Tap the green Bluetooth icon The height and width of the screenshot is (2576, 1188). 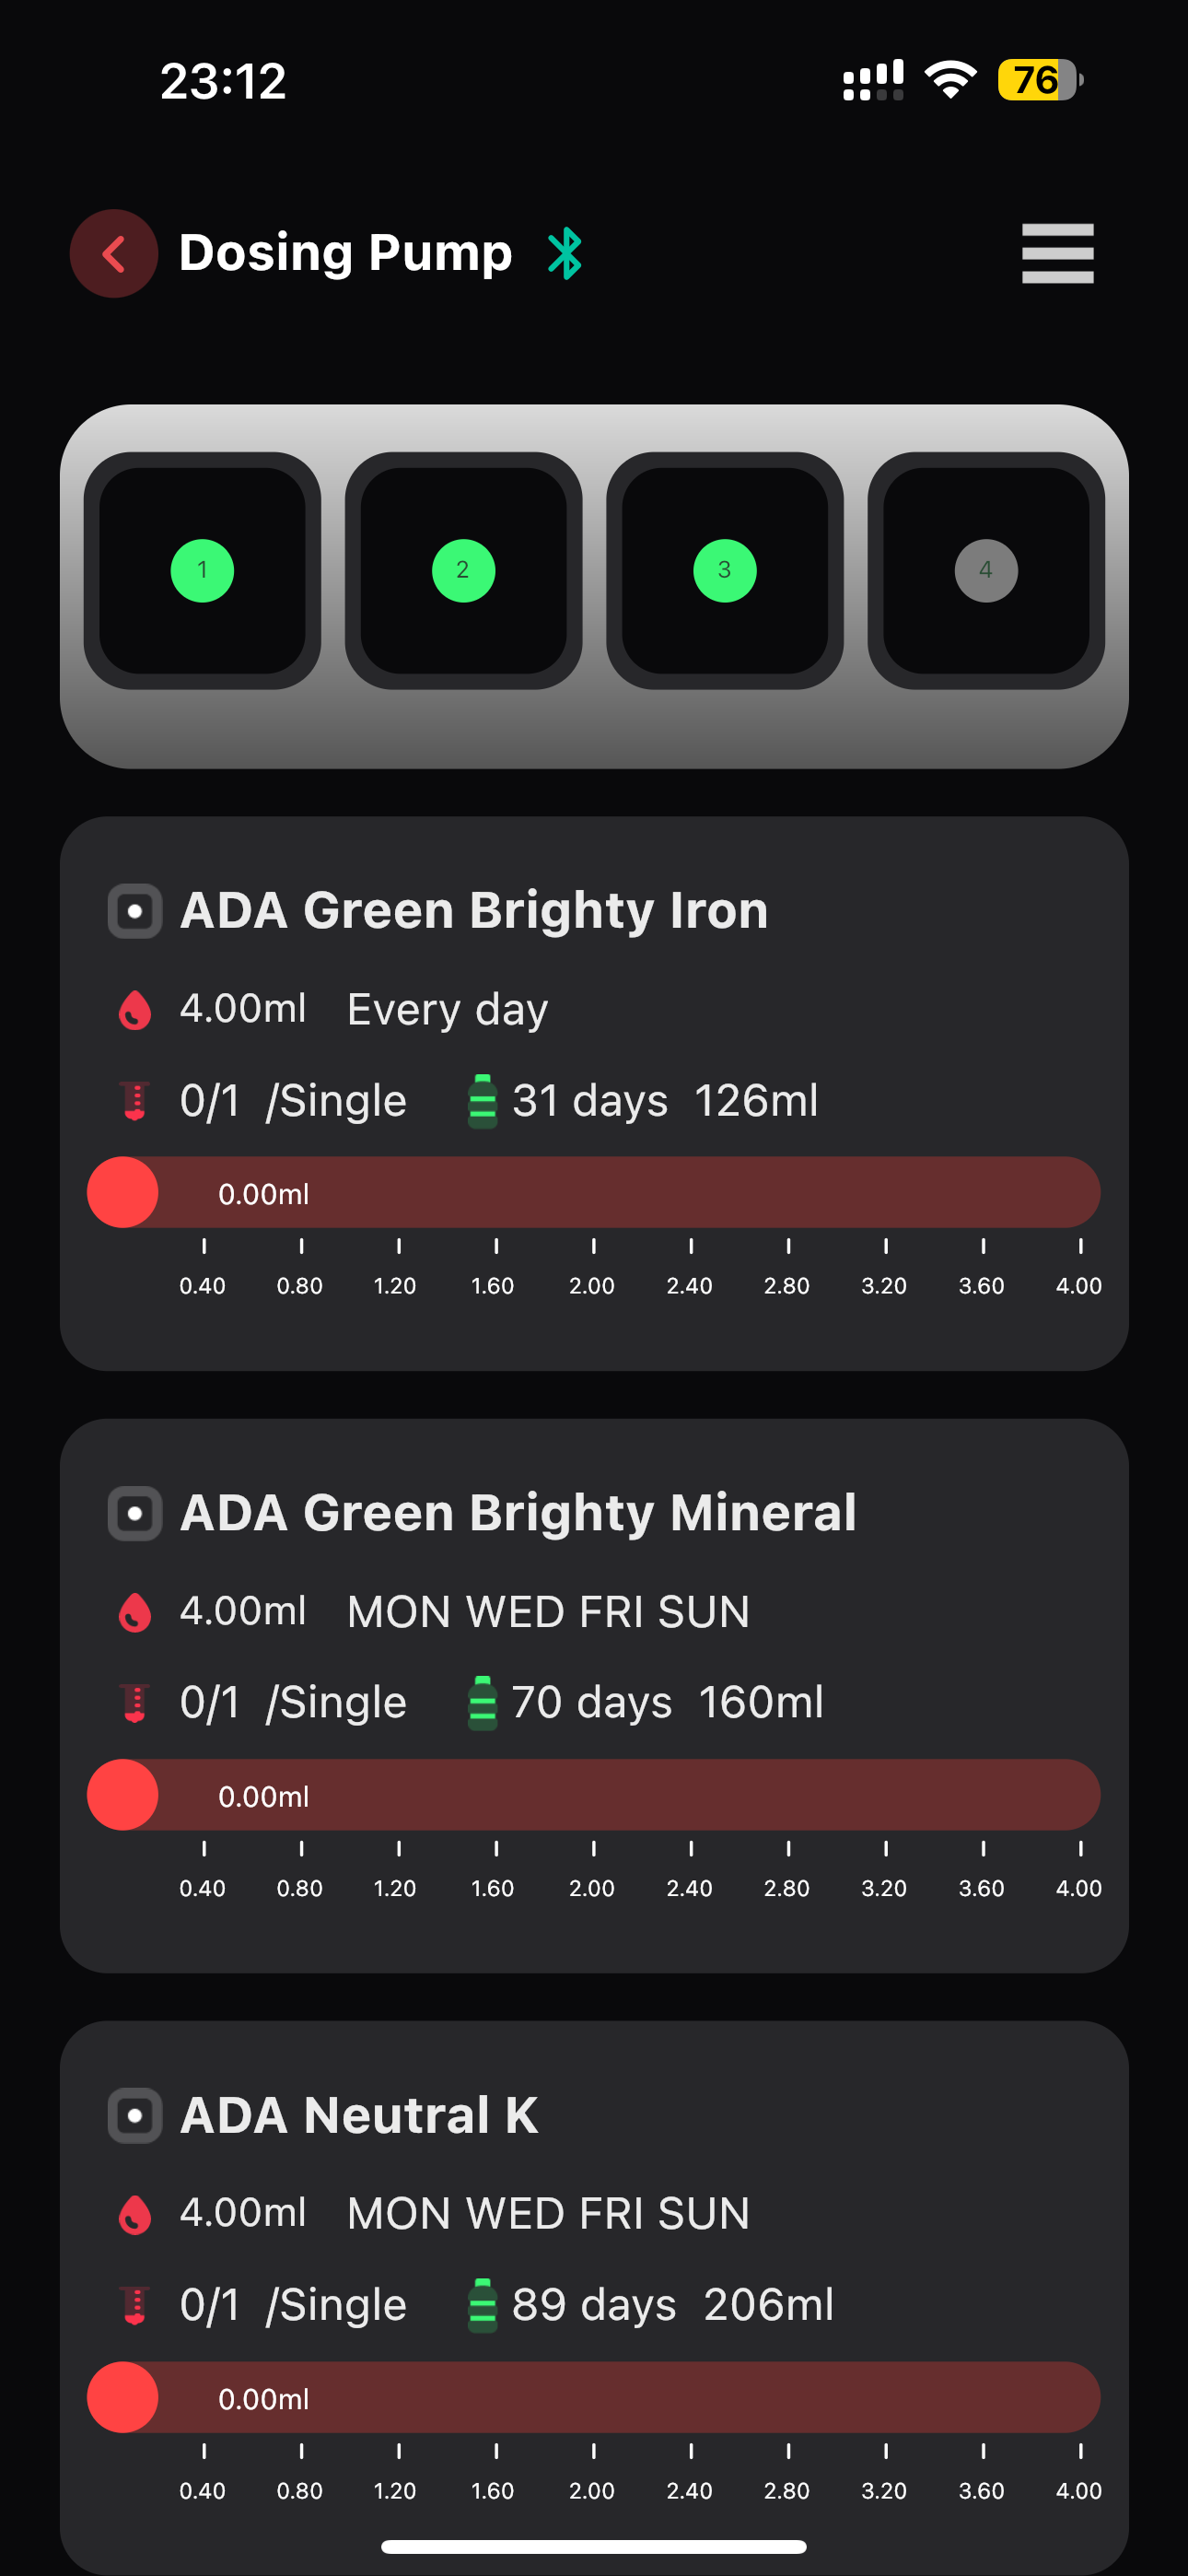[565, 253]
